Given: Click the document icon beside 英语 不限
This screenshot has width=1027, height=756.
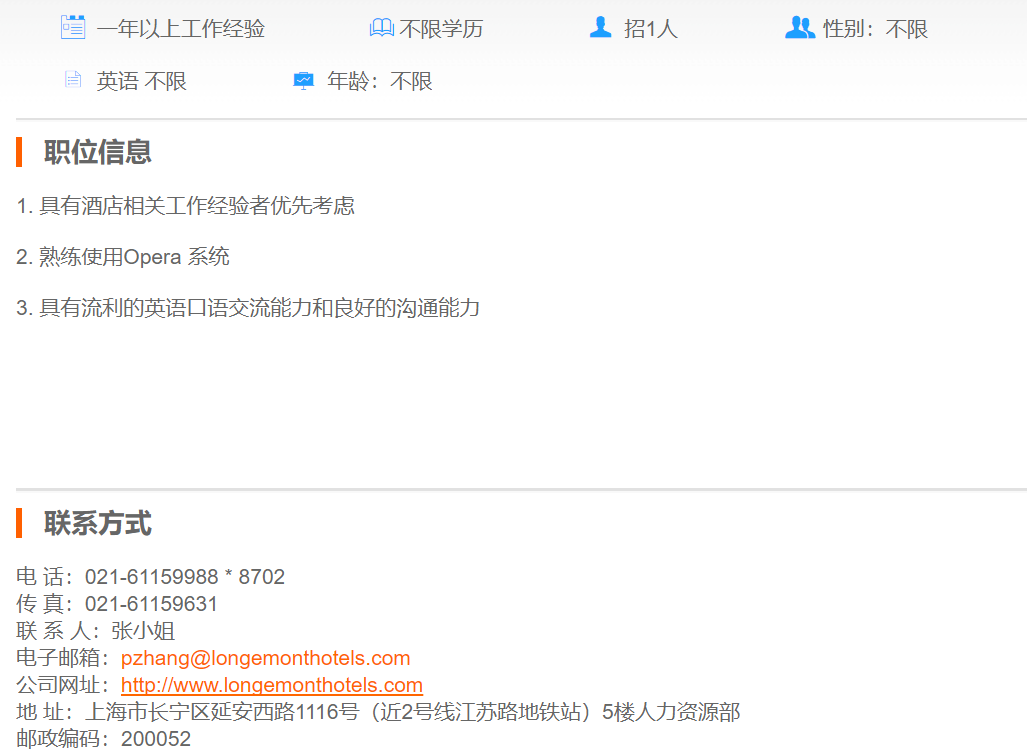Looking at the screenshot, I should (73, 80).
